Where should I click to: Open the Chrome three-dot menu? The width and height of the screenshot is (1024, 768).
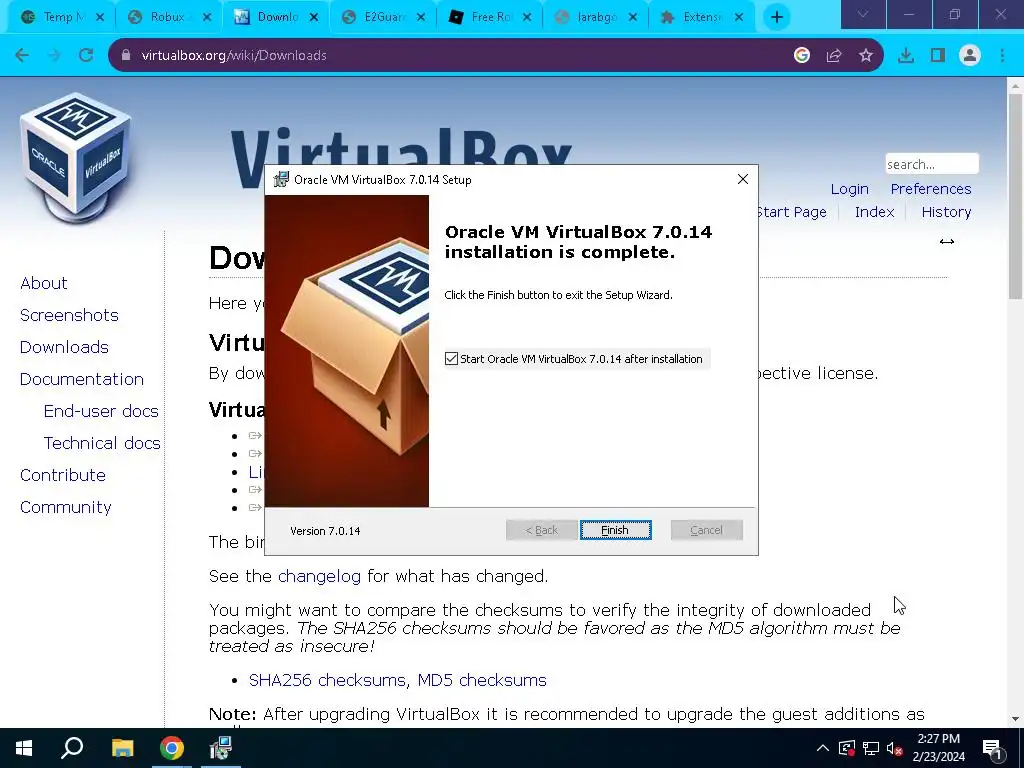point(1002,56)
